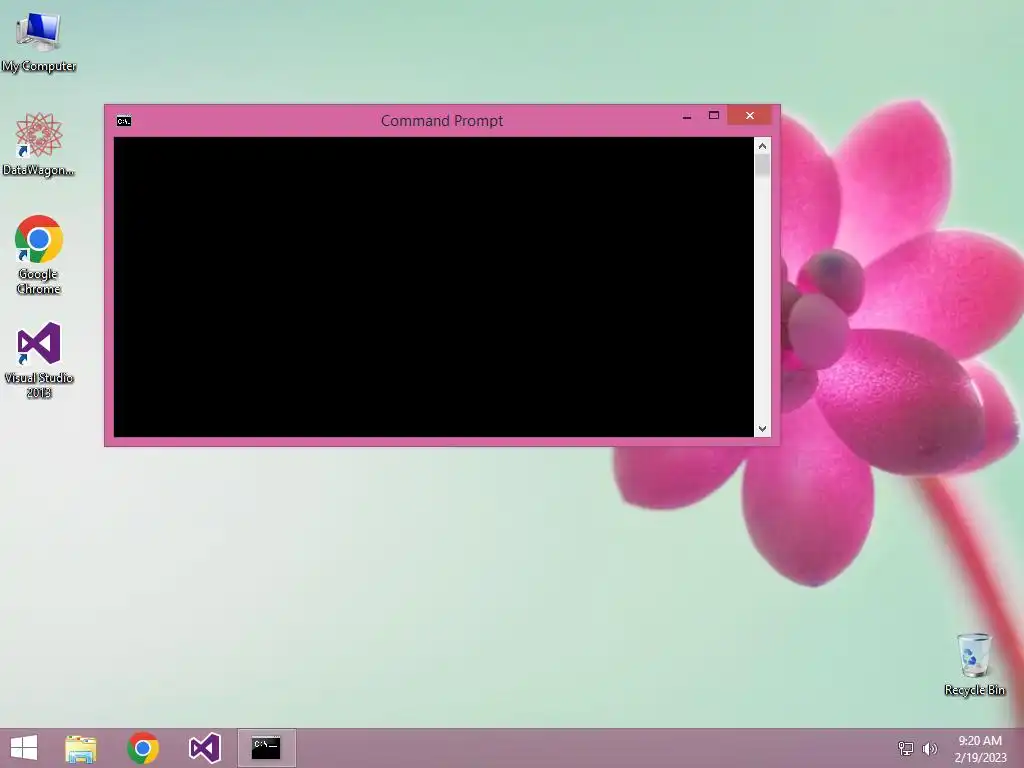Open Visual Studio from the taskbar

[204, 748]
